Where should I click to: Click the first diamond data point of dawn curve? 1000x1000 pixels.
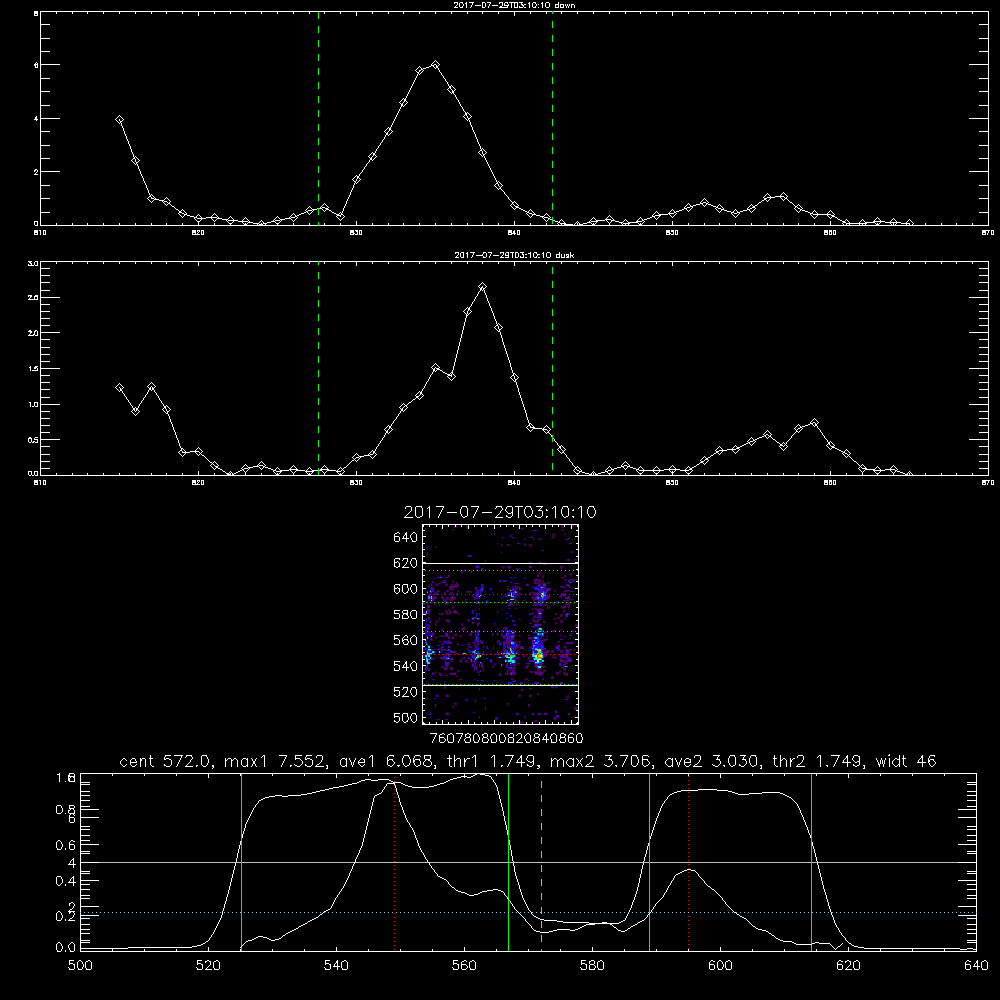tap(119, 119)
